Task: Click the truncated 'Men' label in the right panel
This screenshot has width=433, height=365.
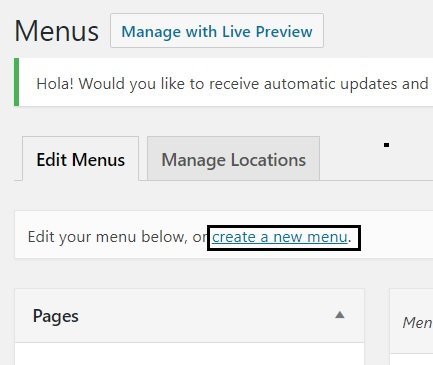Action: click(418, 323)
